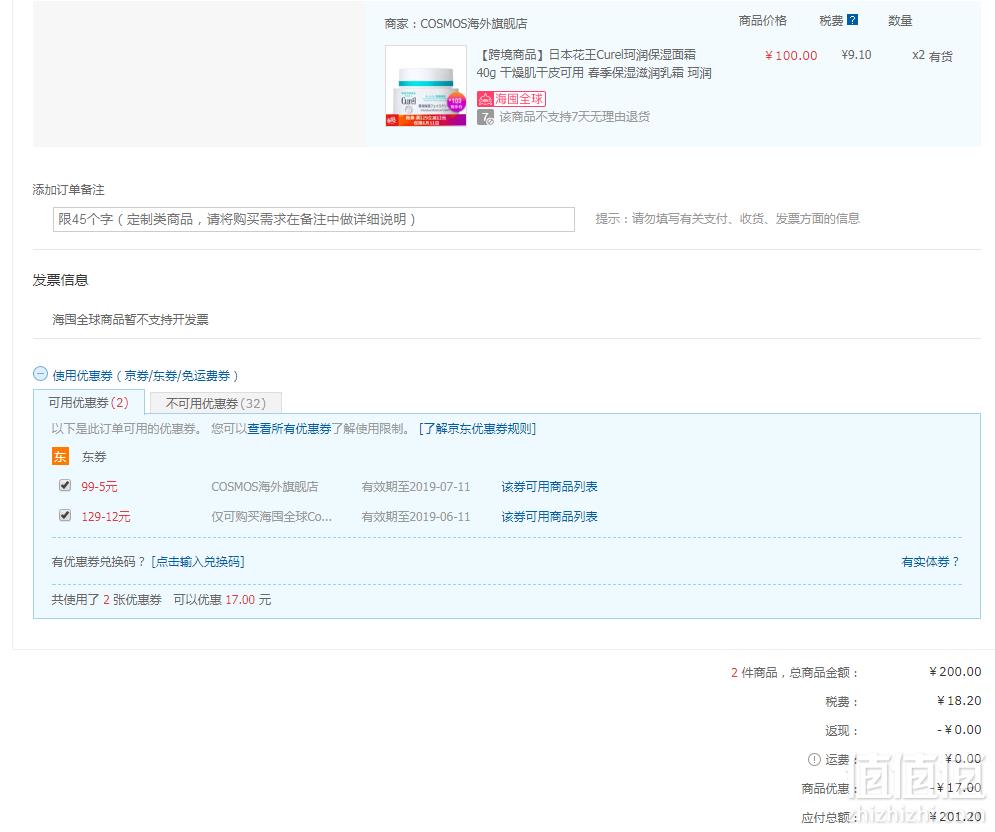The image size is (995, 832).
Task: Open eligible products list for 99-5元 coupon
Action: (x=550, y=487)
